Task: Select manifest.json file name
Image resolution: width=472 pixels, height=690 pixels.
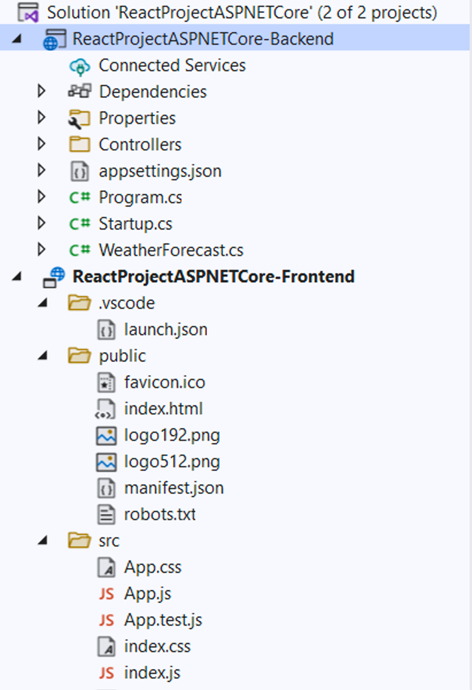Action: tap(174, 488)
